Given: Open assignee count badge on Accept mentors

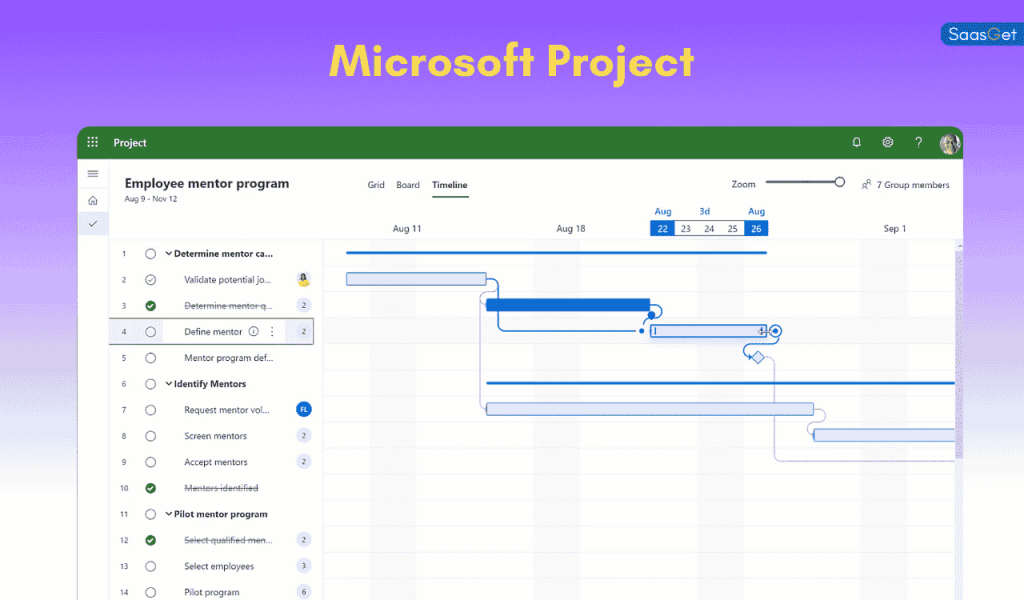Looking at the screenshot, I should [x=304, y=462].
